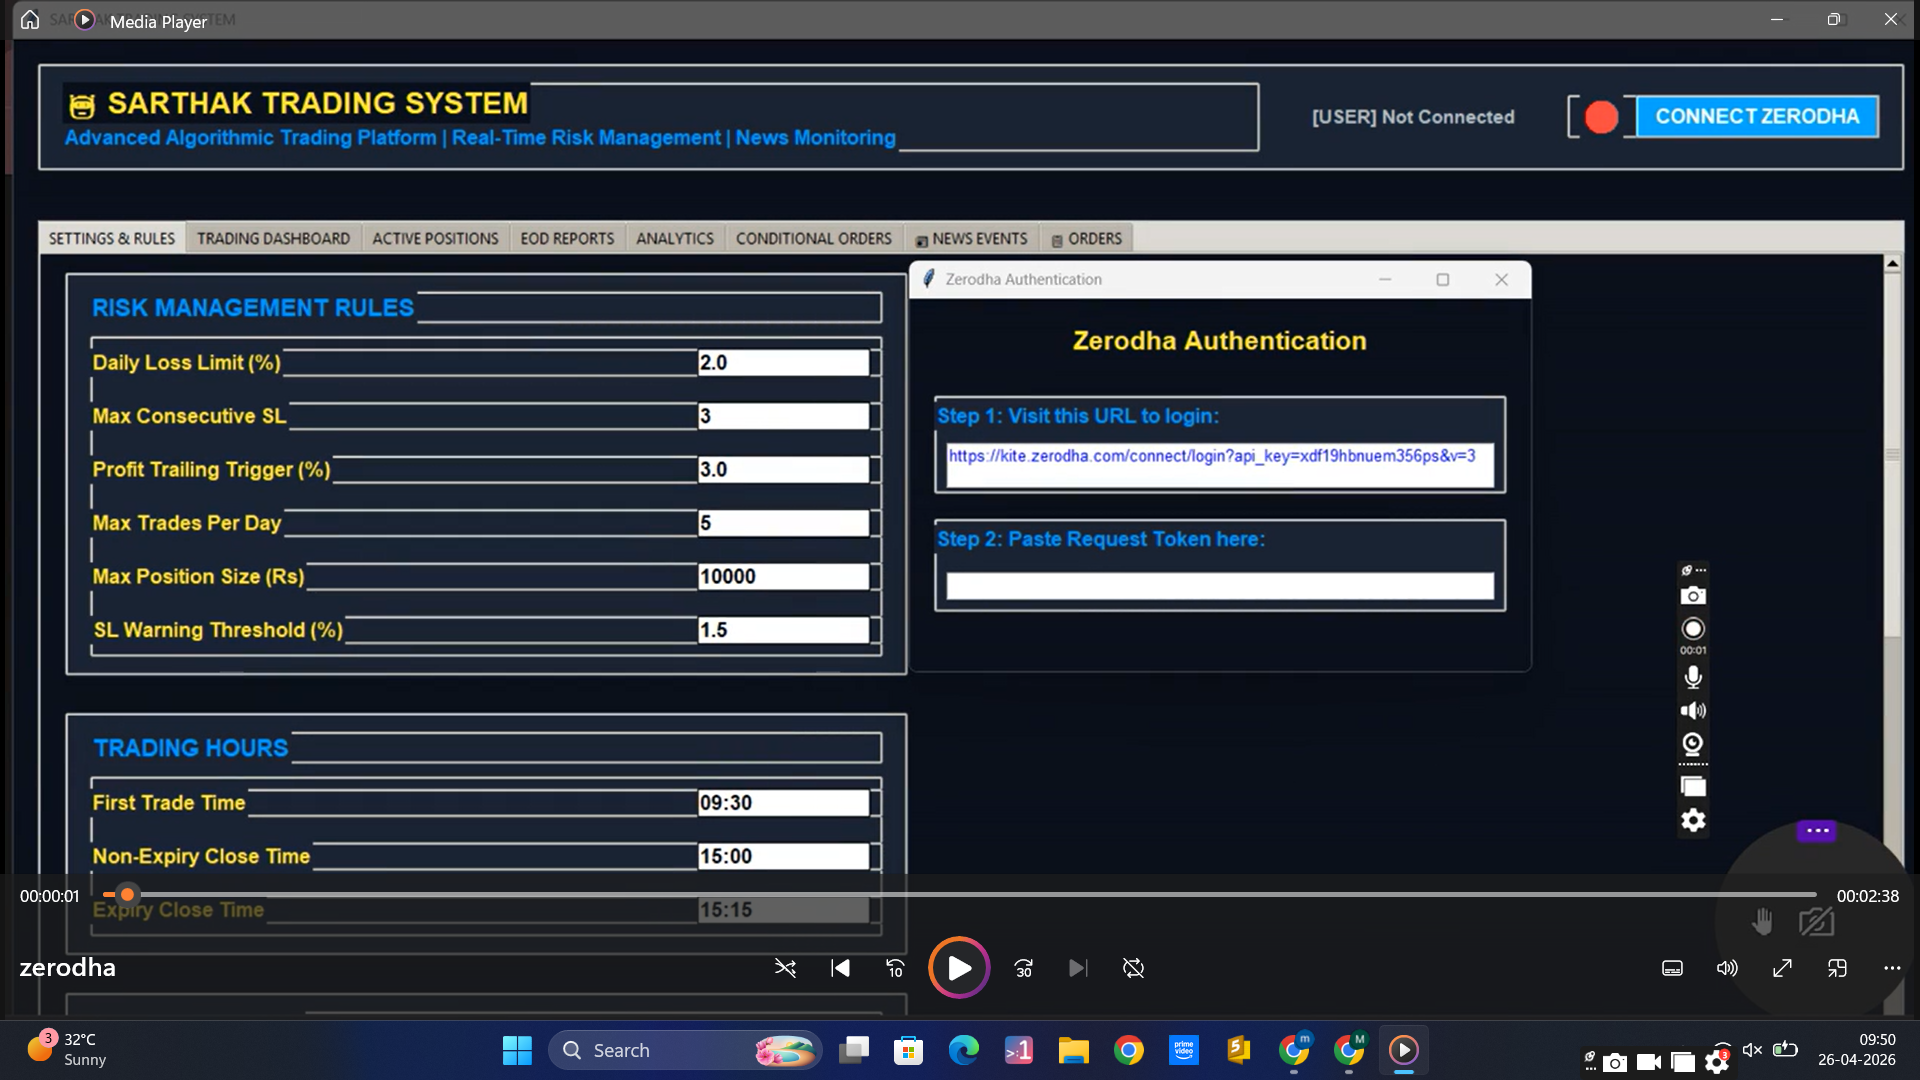Image resolution: width=1920 pixels, height=1080 pixels.
Task: Switch to ORDERS tab
Action: pyautogui.click(x=1086, y=238)
